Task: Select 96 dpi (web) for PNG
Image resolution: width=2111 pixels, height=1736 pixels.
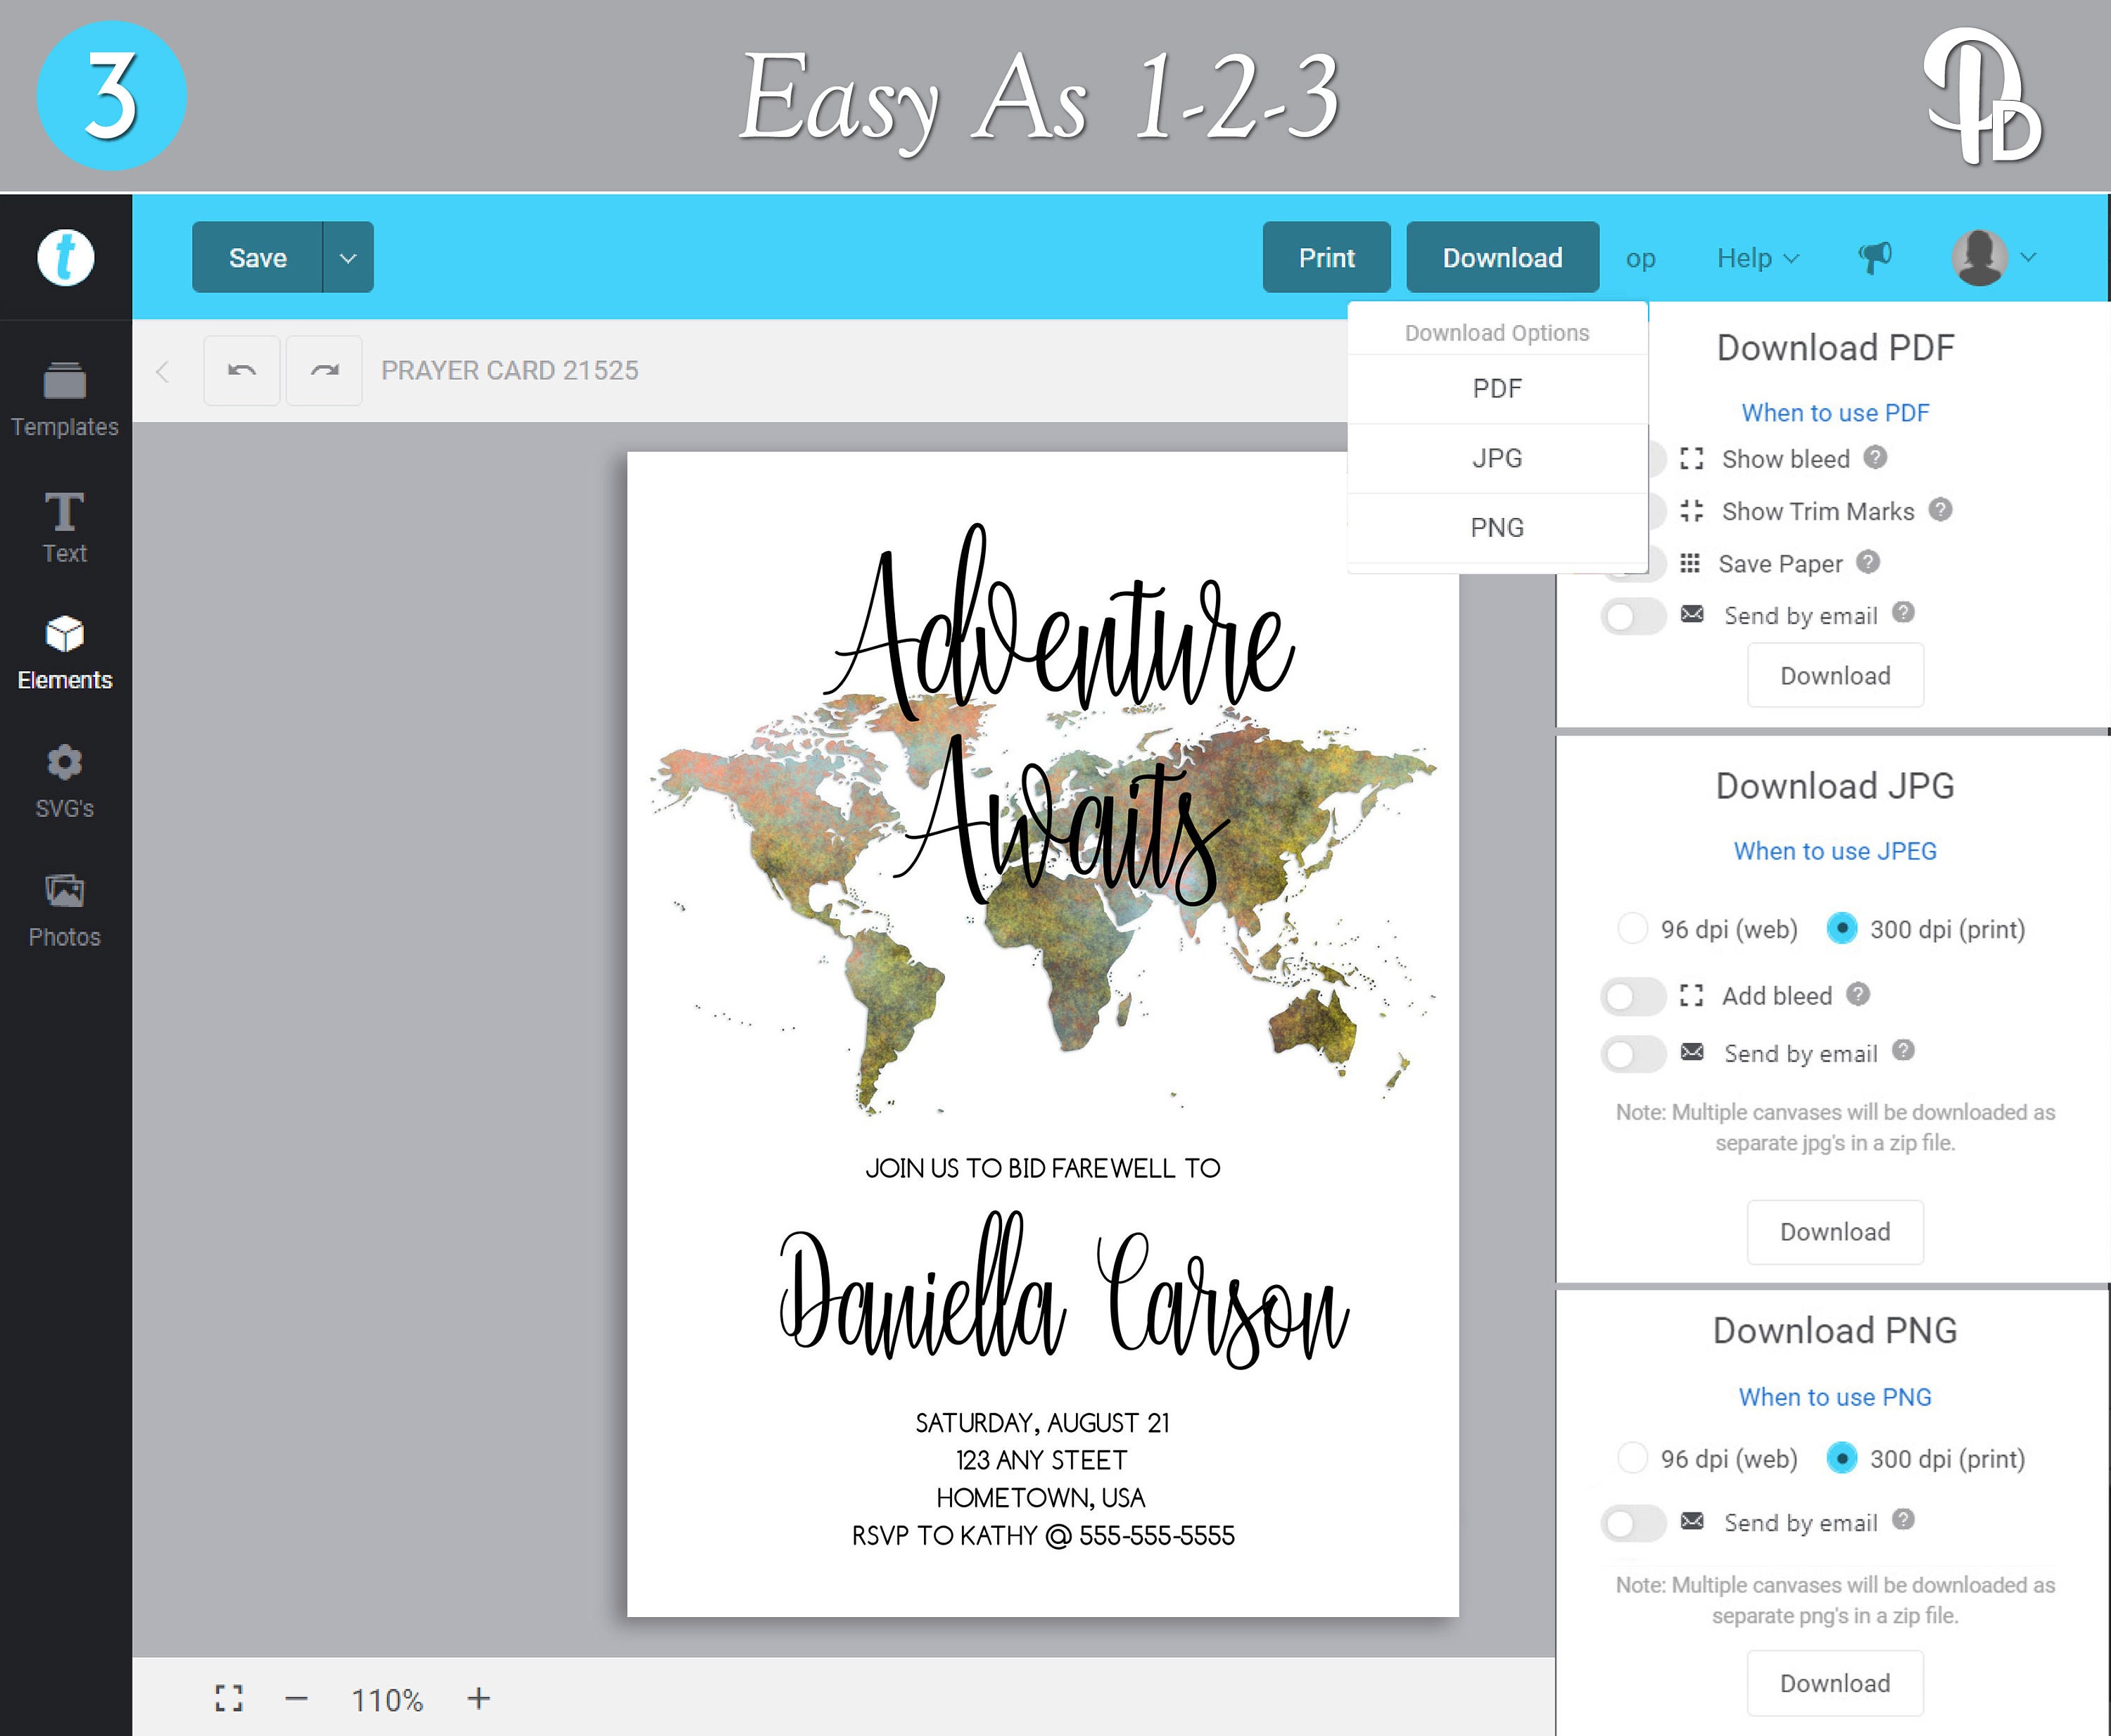Action: coord(1633,1458)
